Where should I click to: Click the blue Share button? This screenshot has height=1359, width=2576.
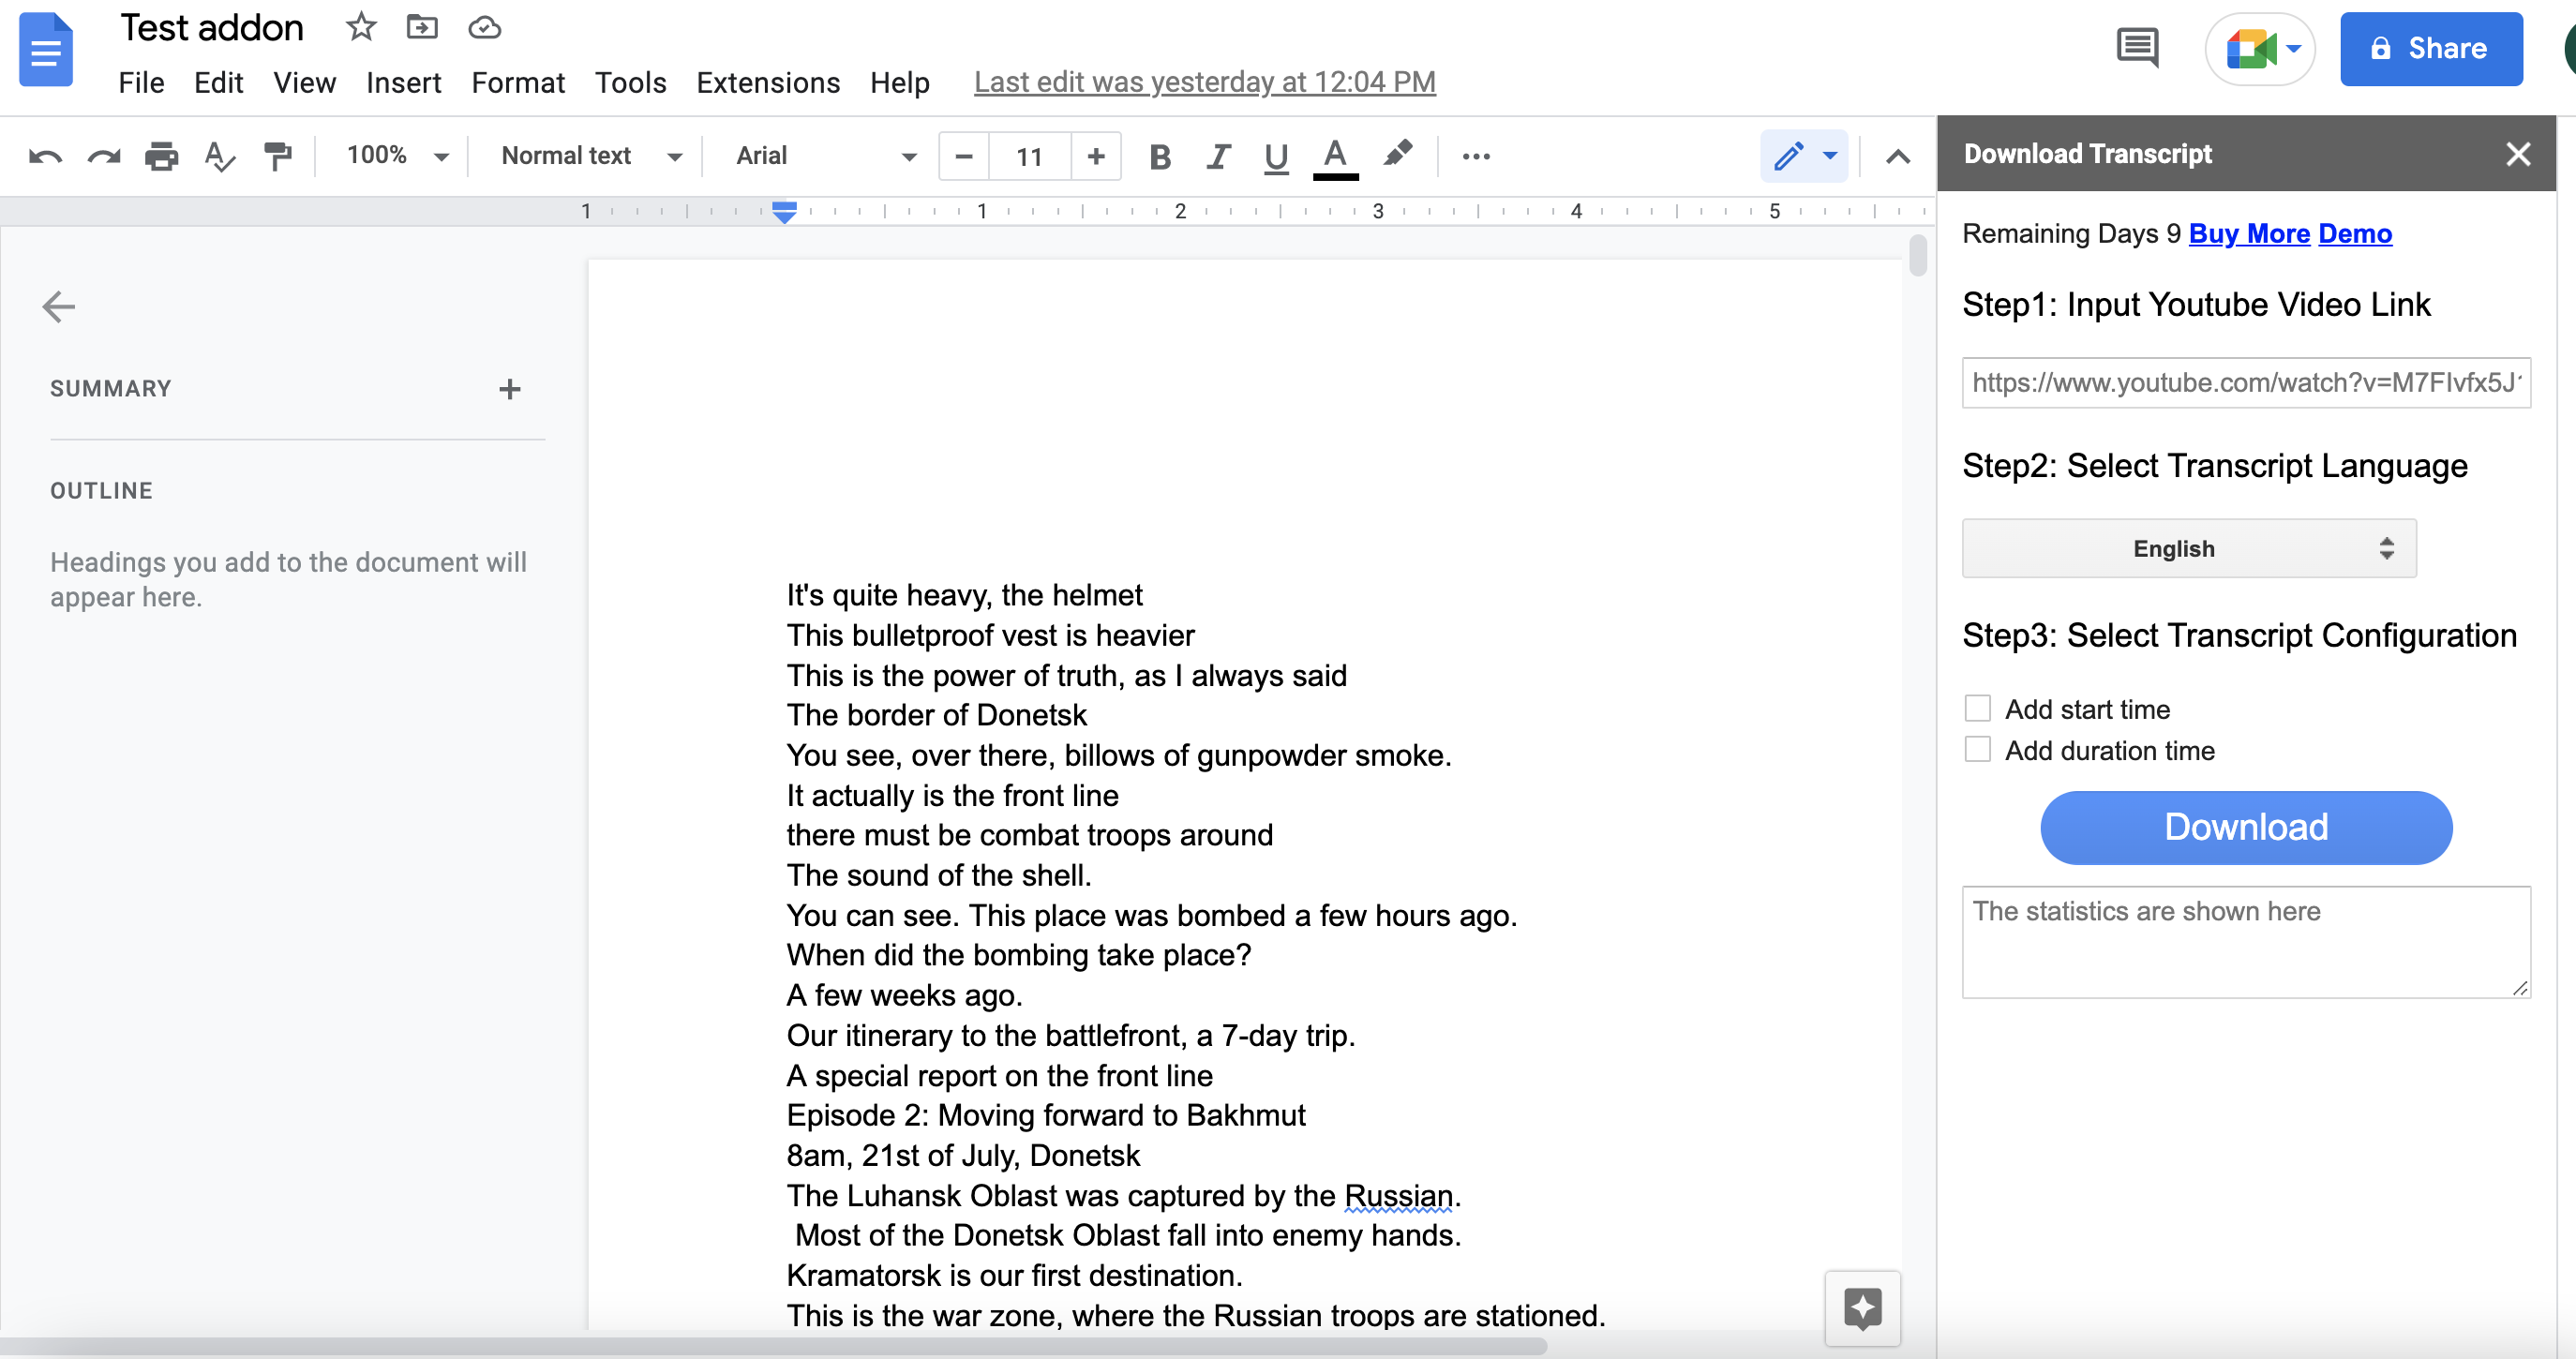pos(2430,48)
